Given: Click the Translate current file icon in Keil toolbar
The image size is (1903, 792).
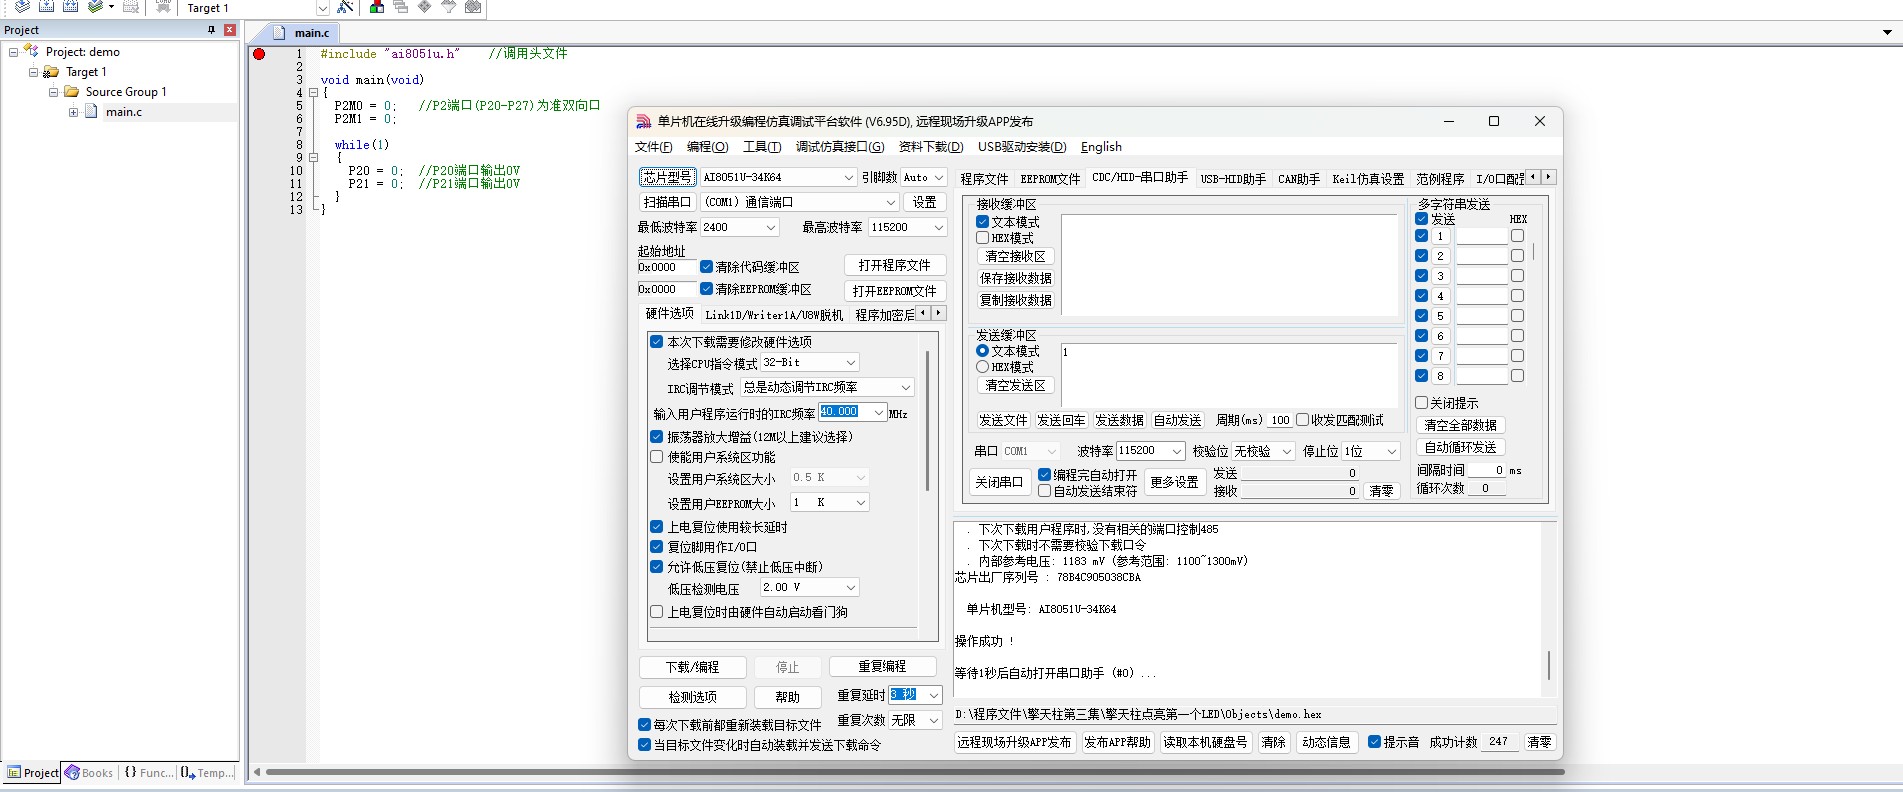Looking at the screenshot, I should [22, 6].
